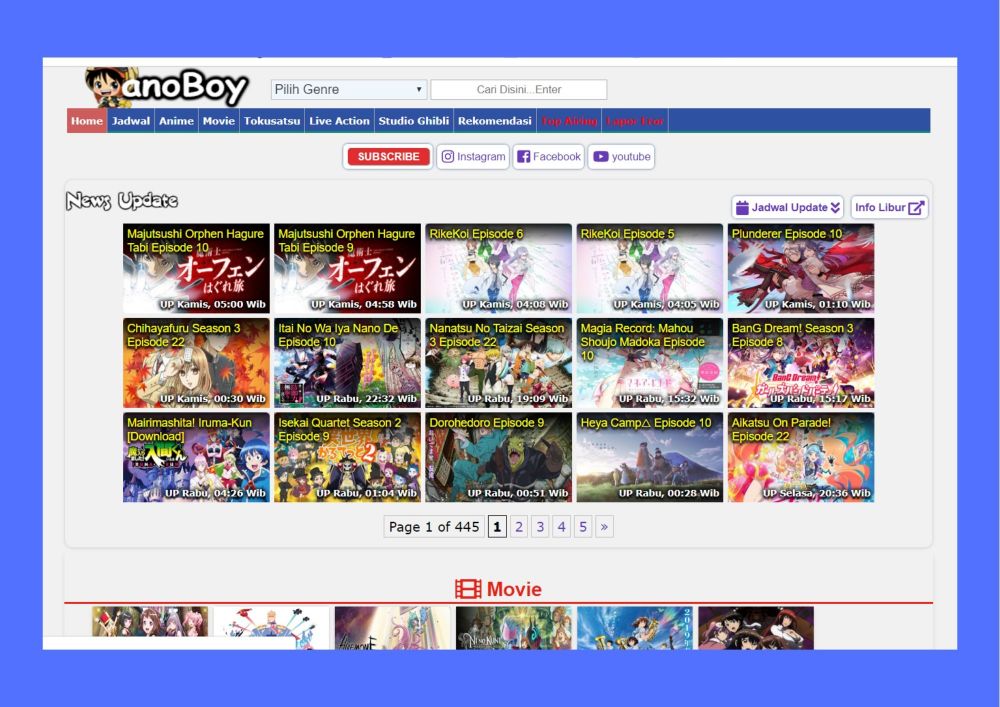Viewport: 1000px width, 707px height.
Task: Open the red Lapor Eror menu item
Action: 635,121
